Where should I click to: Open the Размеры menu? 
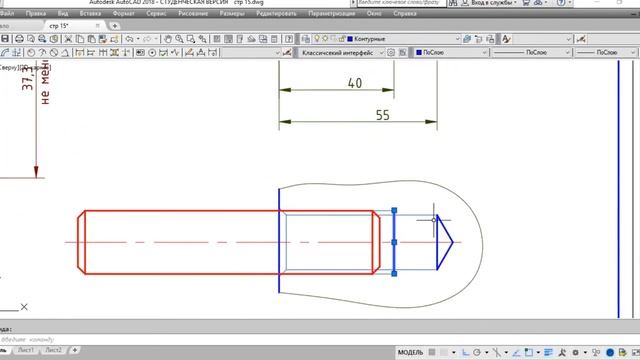[232, 13]
